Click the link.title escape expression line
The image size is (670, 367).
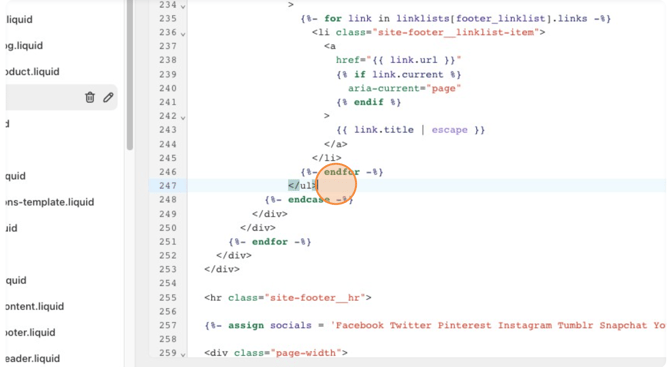[x=411, y=129]
